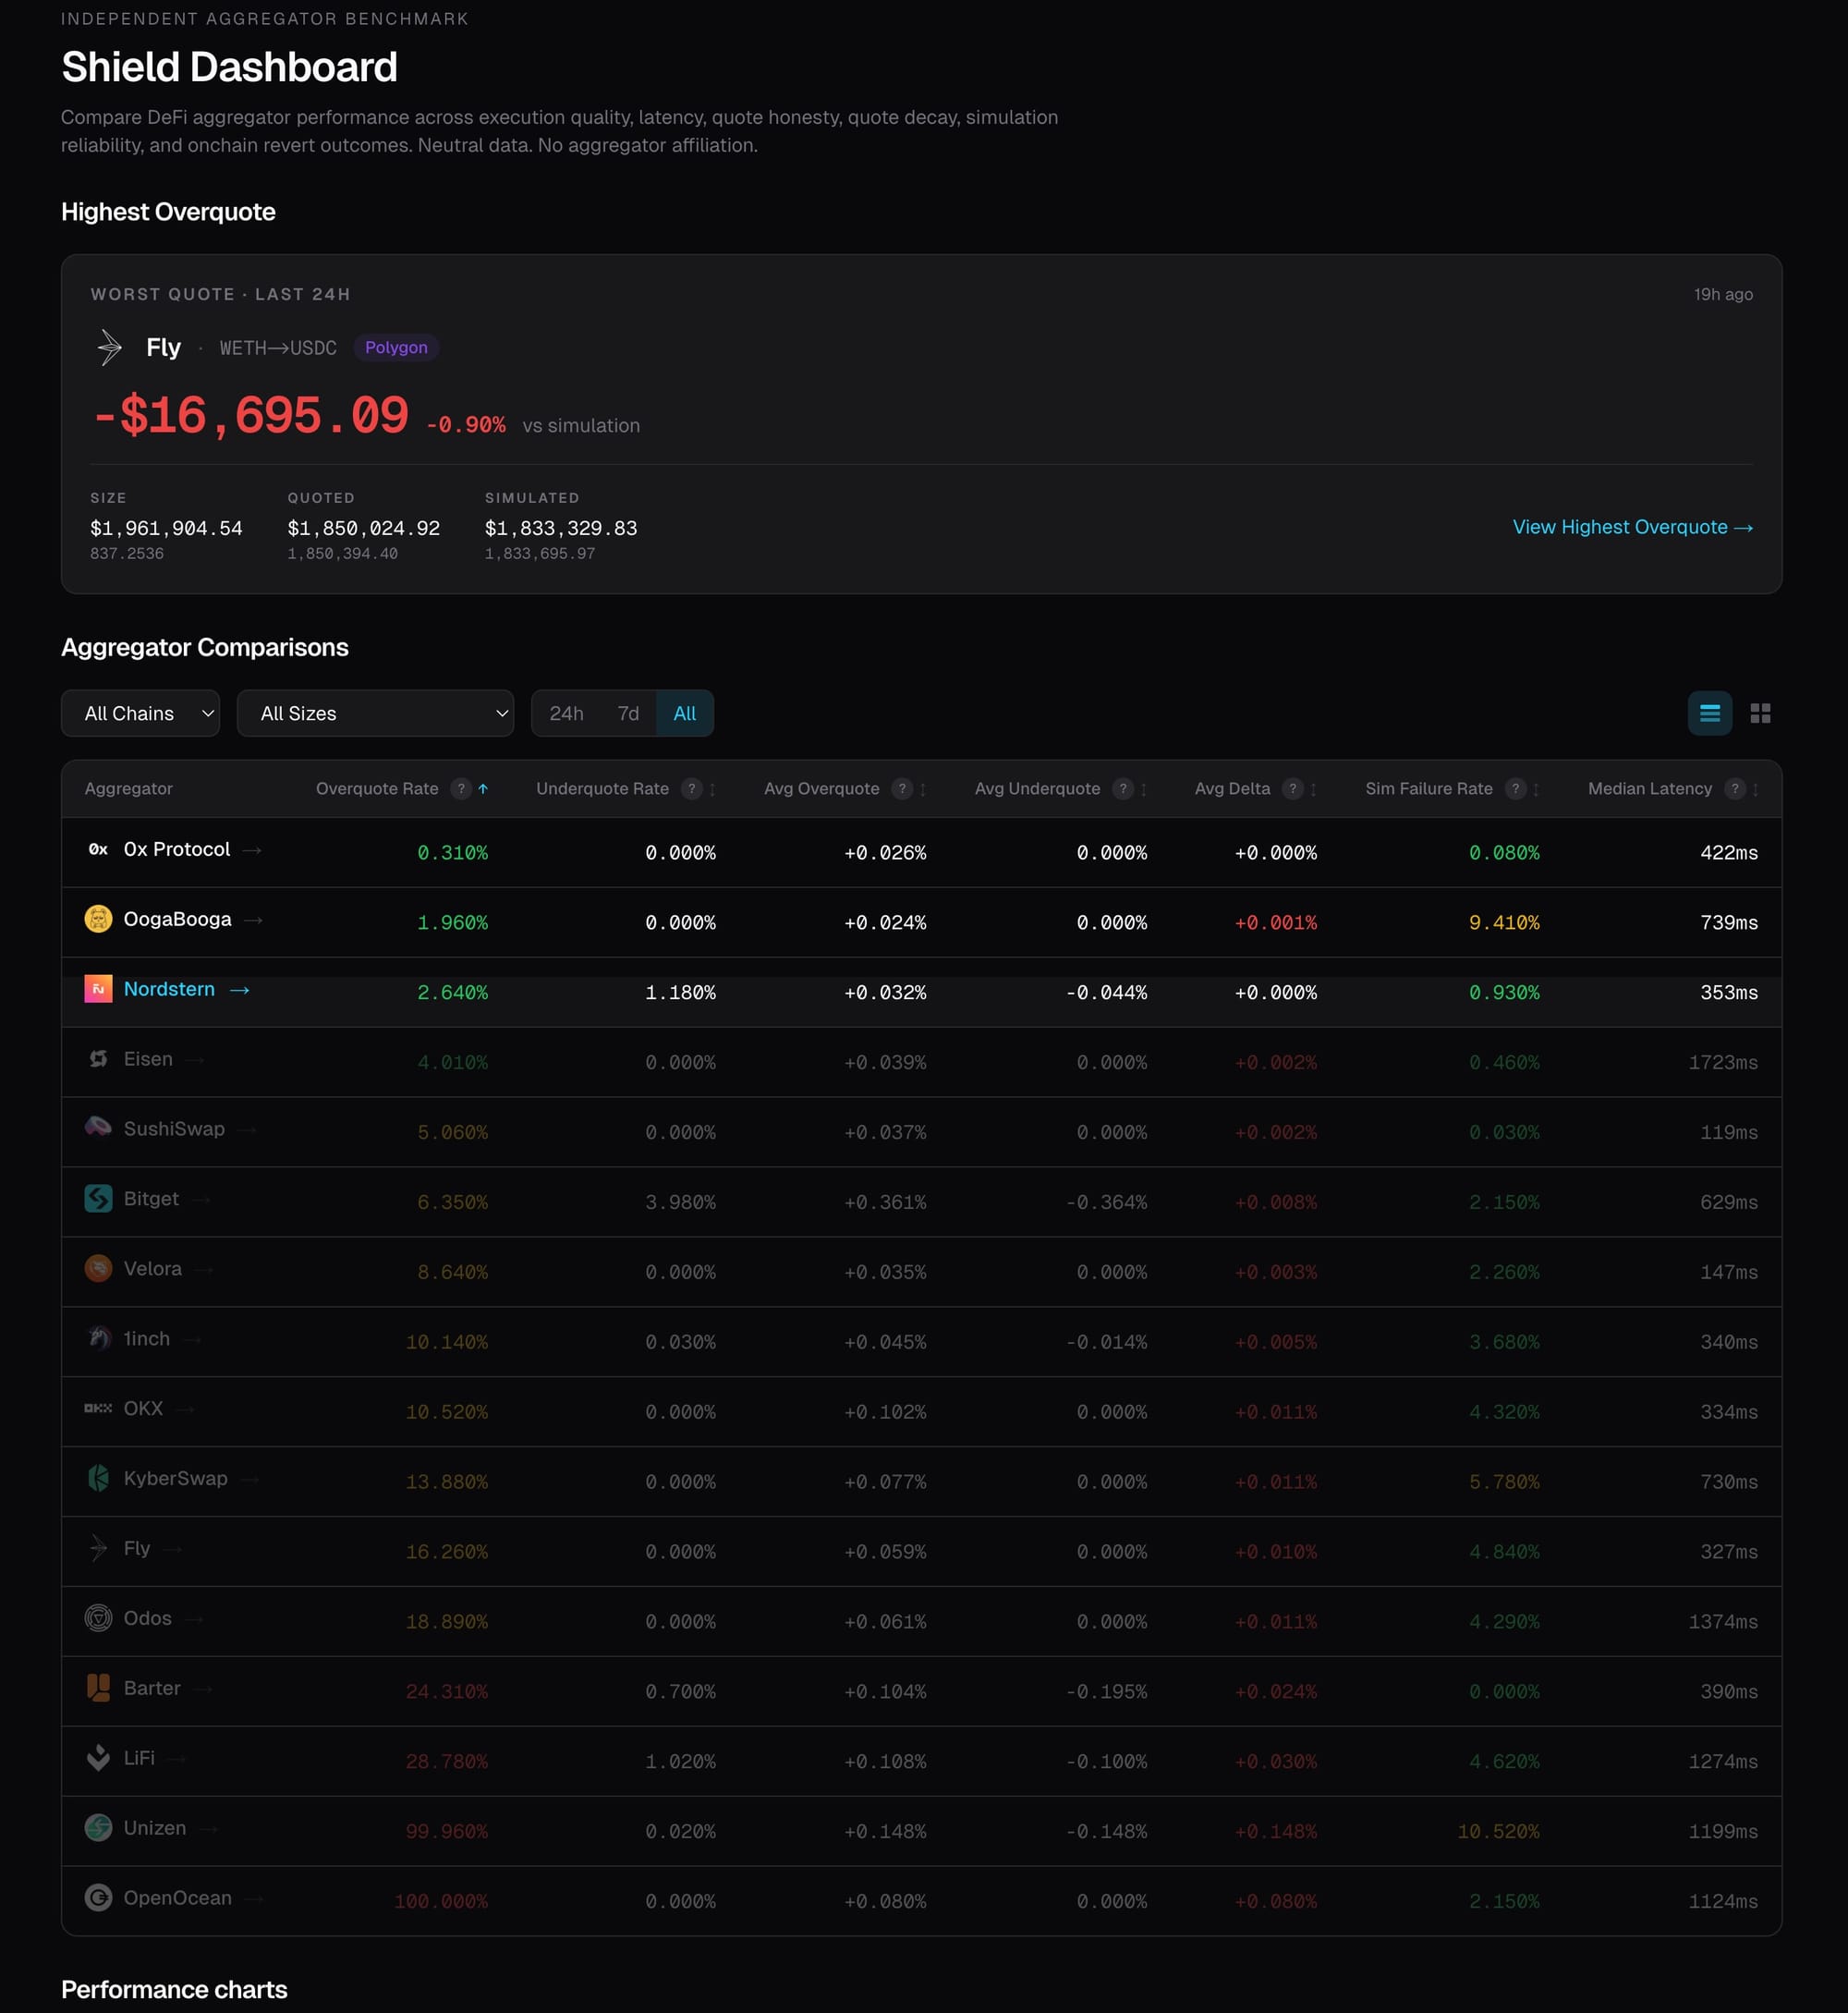Select the All time range
This screenshot has height=2013, width=1848.
coord(684,713)
